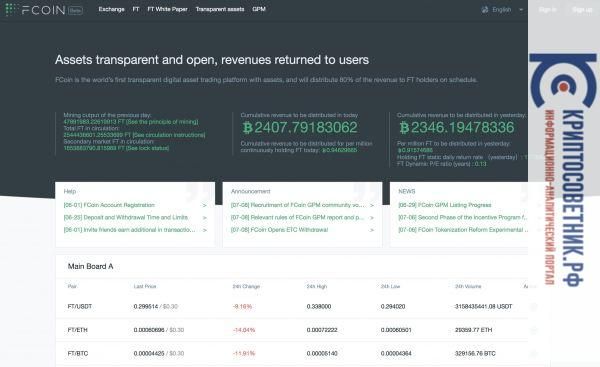This screenshot has width=600, height=367.
Task: Open FCoin Account Registration help article
Action: coord(109,205)
